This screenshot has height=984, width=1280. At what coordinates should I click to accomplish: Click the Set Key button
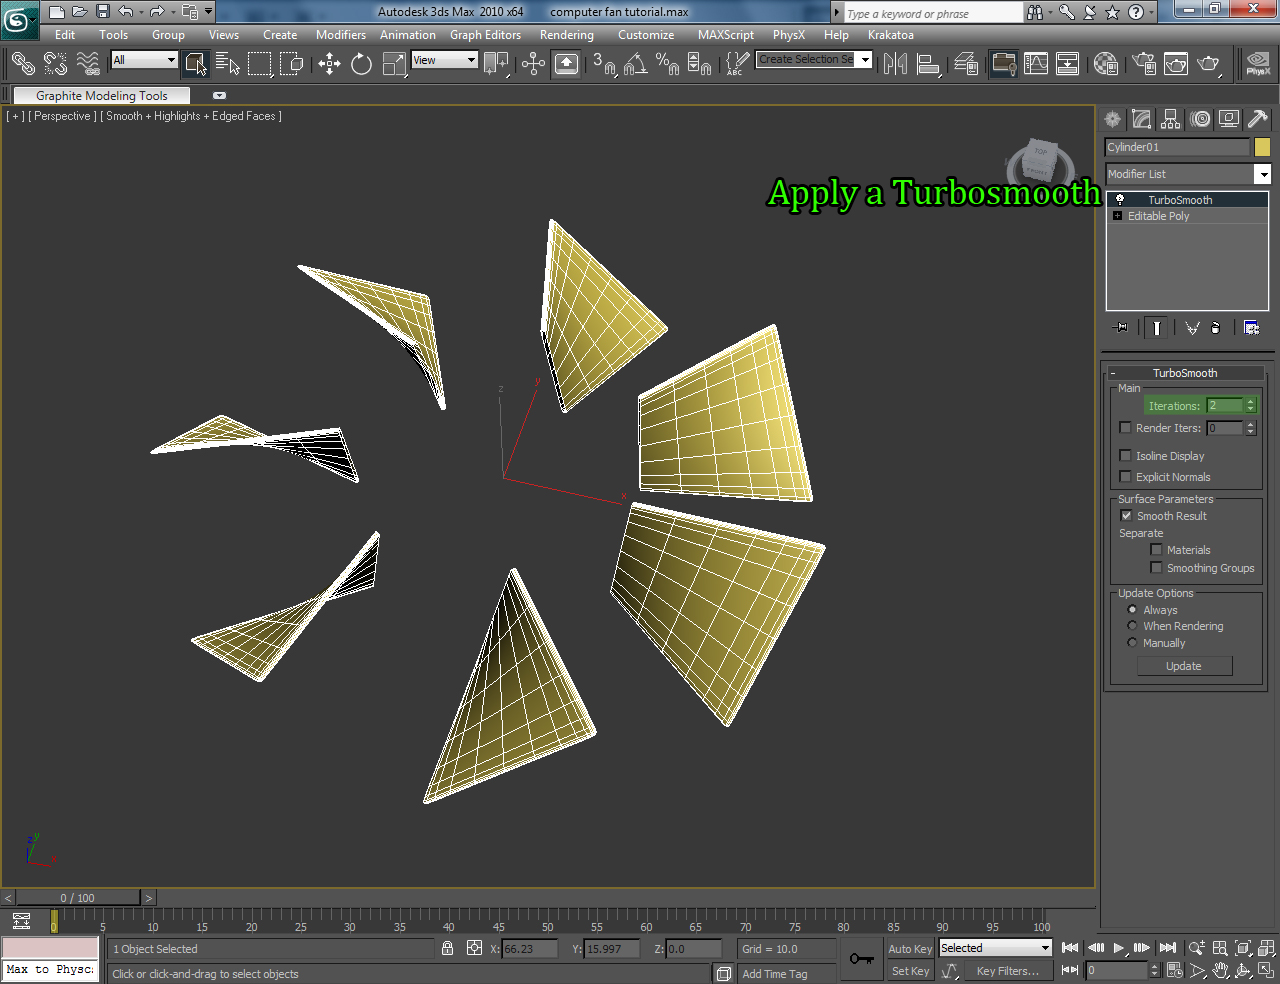(x=910, y=971)
